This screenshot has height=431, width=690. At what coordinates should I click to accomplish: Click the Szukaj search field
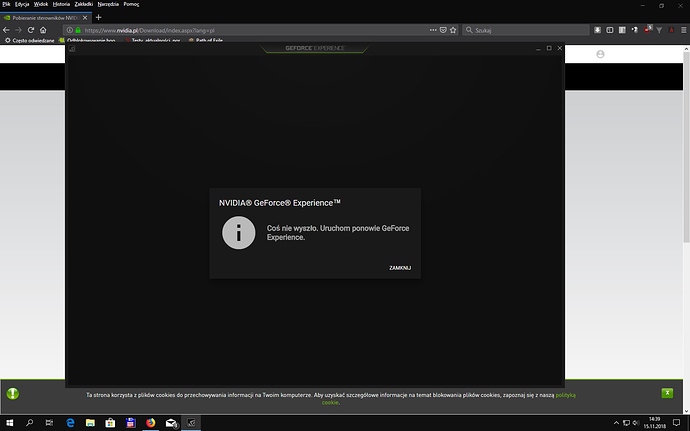(x=526, y=30)
